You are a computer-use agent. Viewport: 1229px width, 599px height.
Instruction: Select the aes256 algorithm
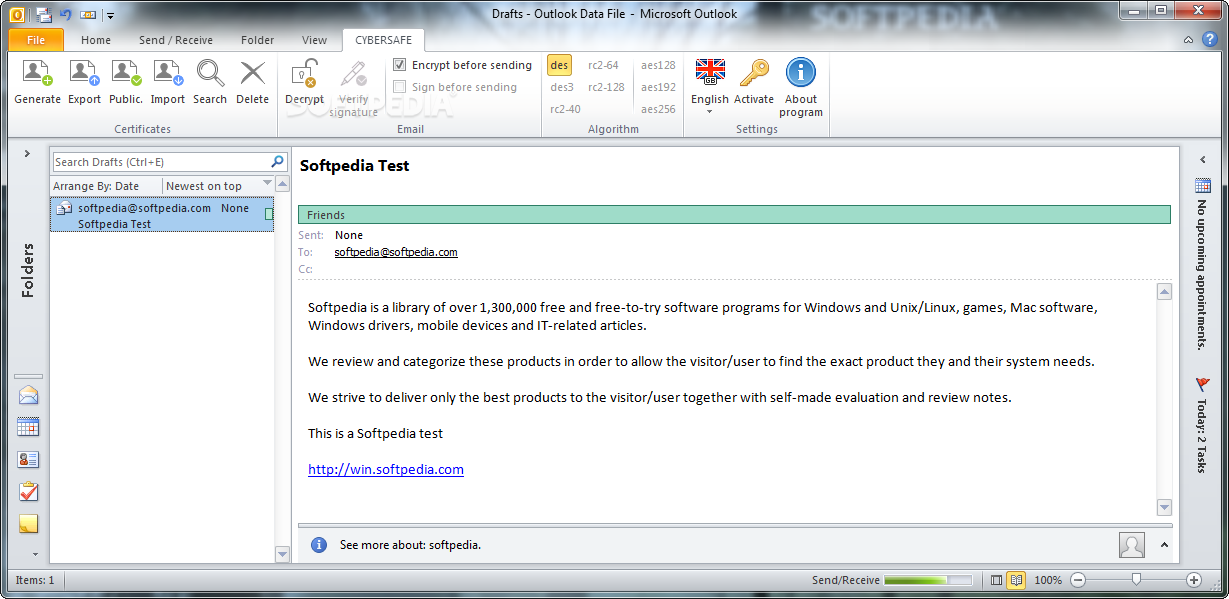pyautogui.click(x=658, y=109)
